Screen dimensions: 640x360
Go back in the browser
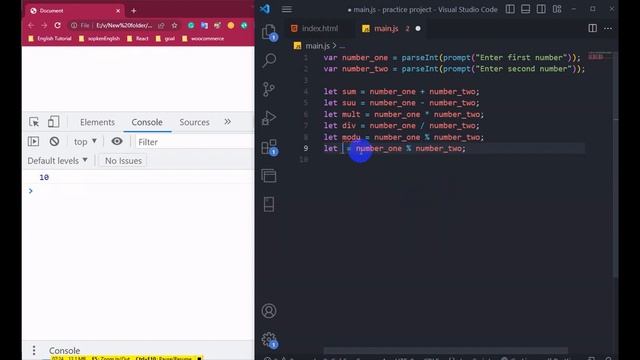[31, 25]
